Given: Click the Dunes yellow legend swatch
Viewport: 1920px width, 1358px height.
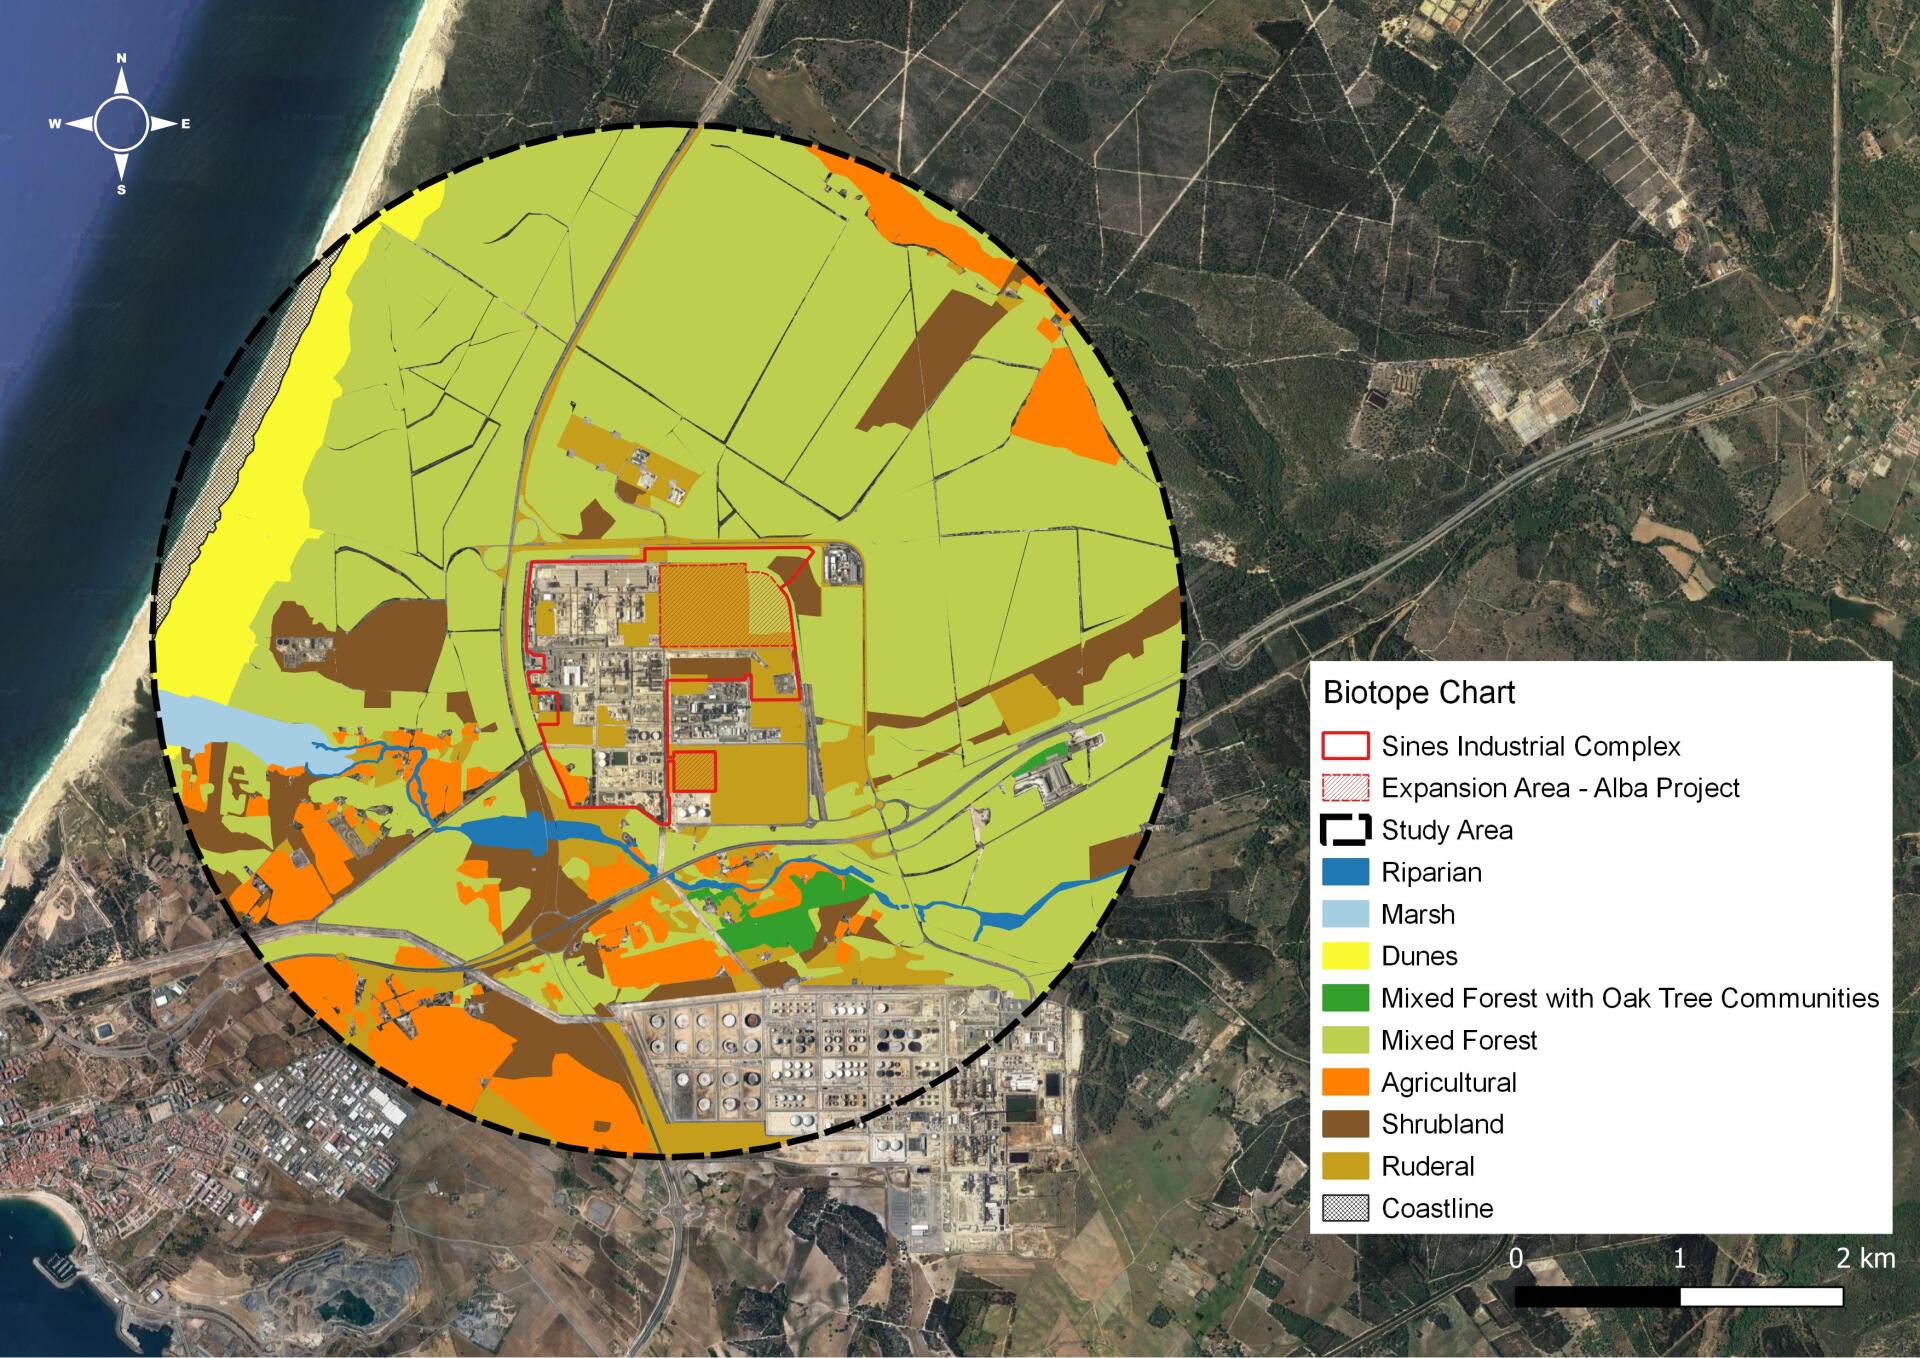Looking at the screenshot, I should point(1345,956).
